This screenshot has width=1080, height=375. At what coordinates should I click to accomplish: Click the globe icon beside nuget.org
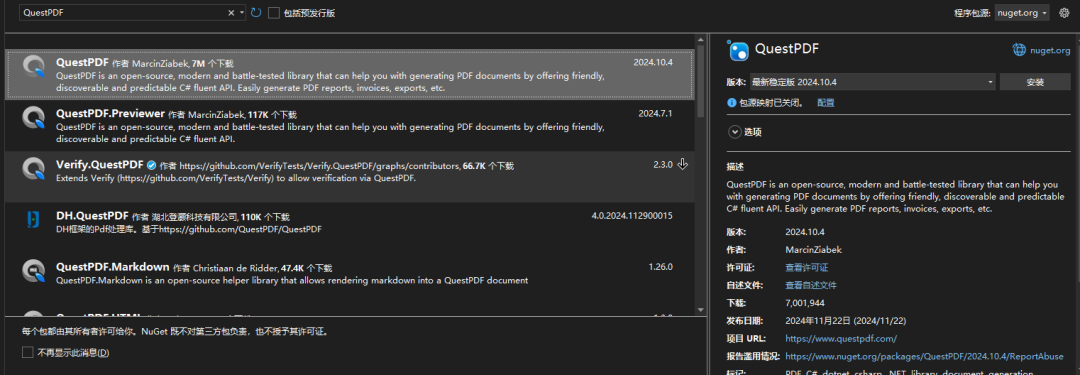coord(1019,50)
